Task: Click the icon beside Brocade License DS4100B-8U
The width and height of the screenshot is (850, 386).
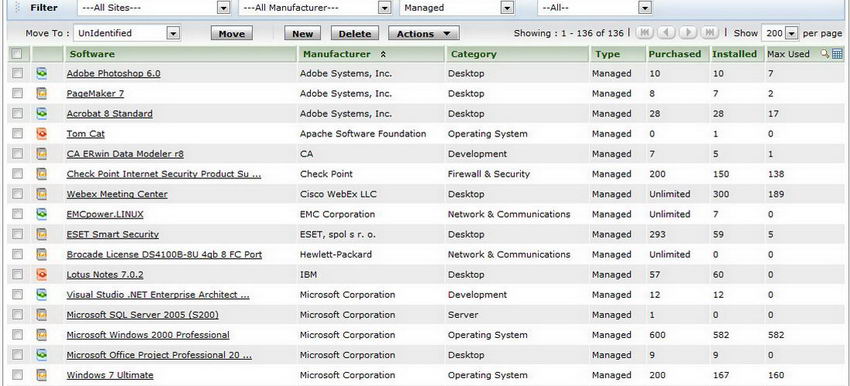Action: [41, 254]
